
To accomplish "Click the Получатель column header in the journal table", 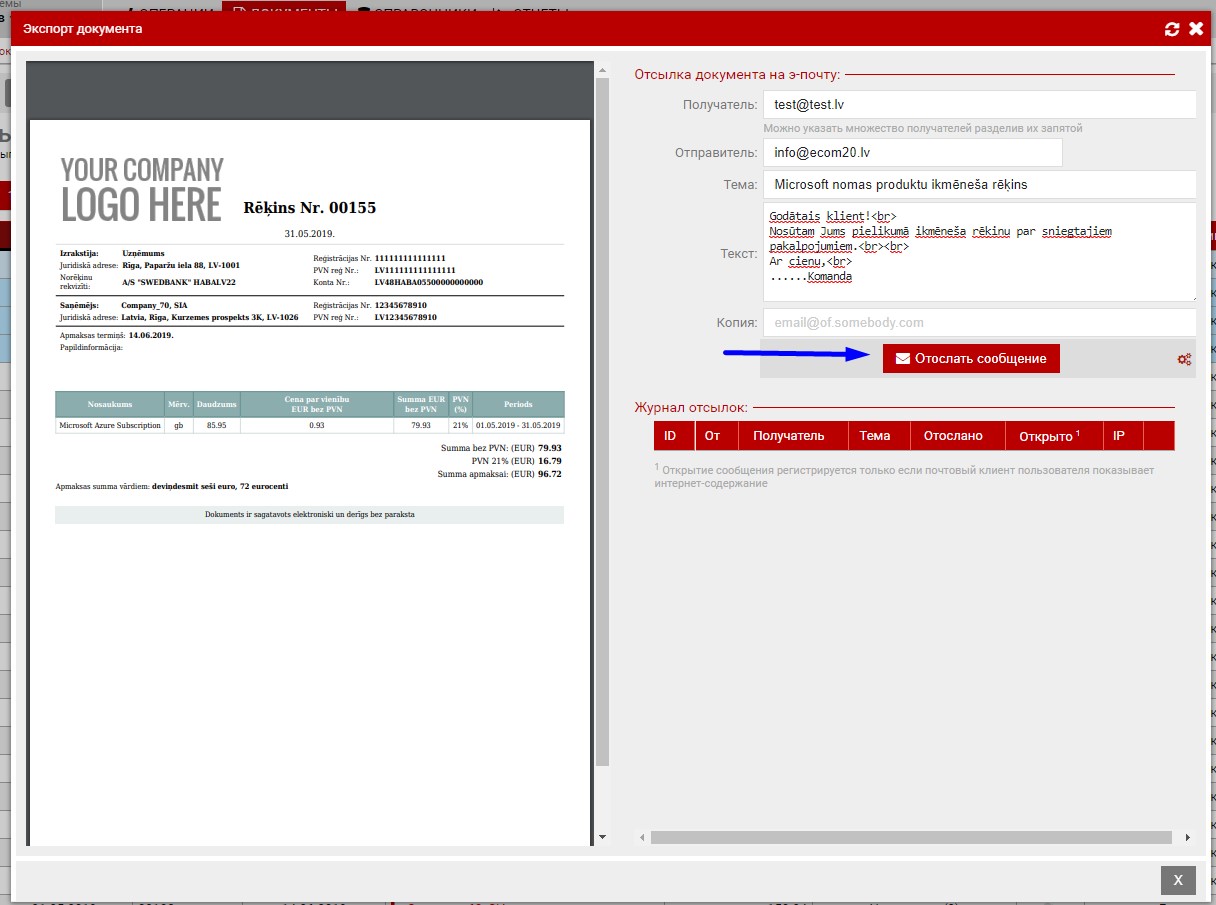I will 788,436.
